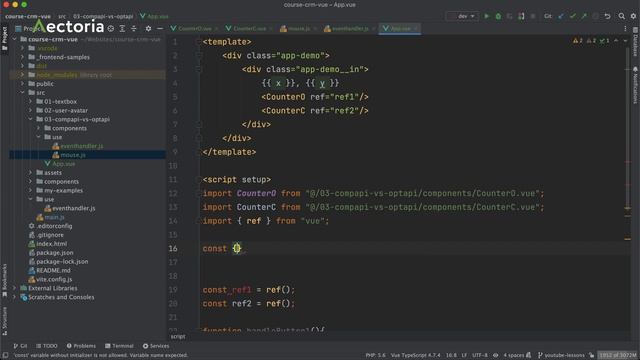Open the Terminal tool window tab

click(x=119, y=346)
